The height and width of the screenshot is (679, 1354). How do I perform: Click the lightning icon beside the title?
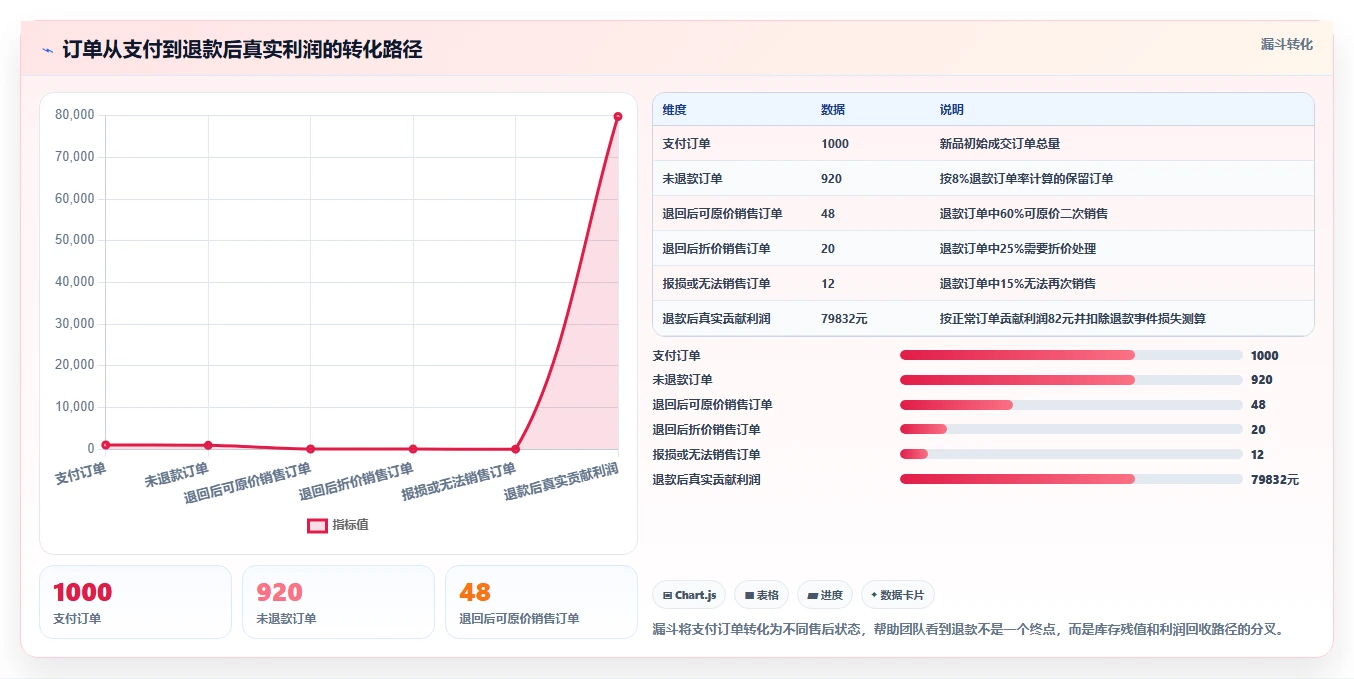[47, 50]
